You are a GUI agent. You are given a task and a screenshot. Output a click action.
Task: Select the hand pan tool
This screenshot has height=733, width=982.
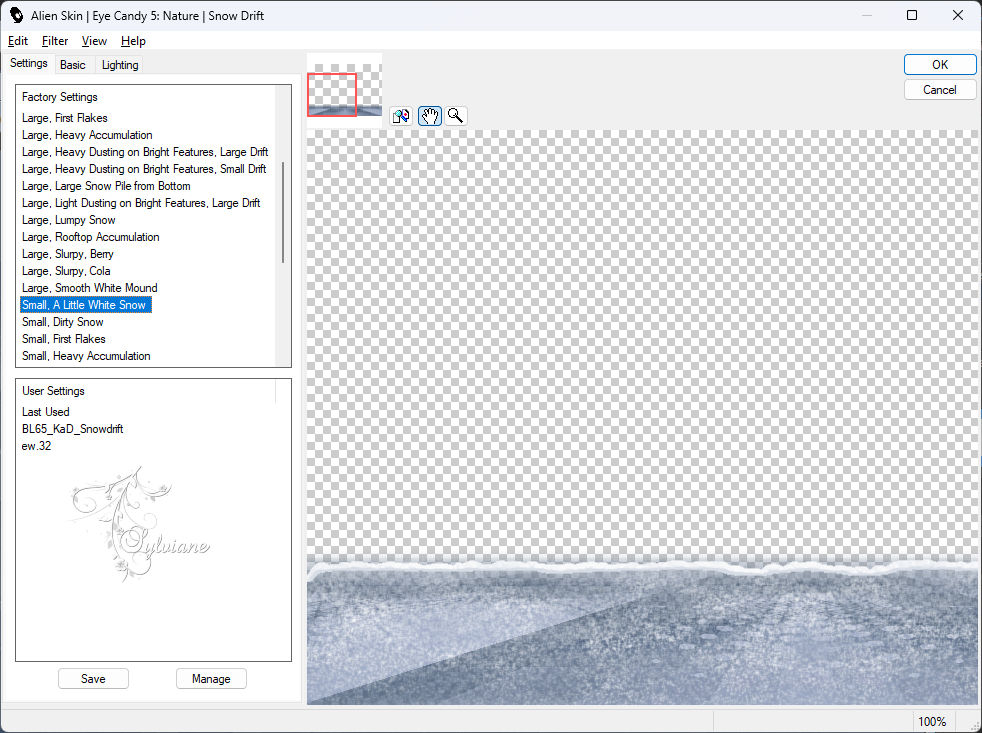coord(430,116)
